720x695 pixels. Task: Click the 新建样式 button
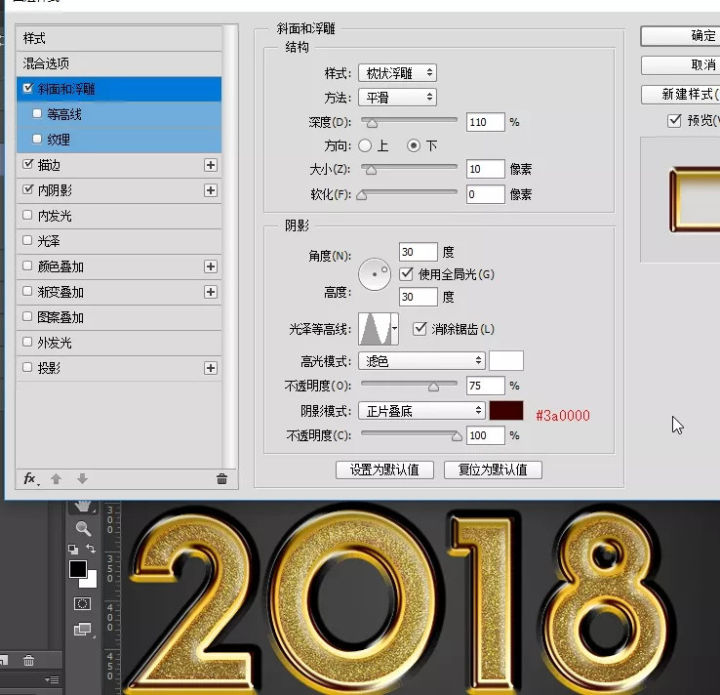pos(681,95)
